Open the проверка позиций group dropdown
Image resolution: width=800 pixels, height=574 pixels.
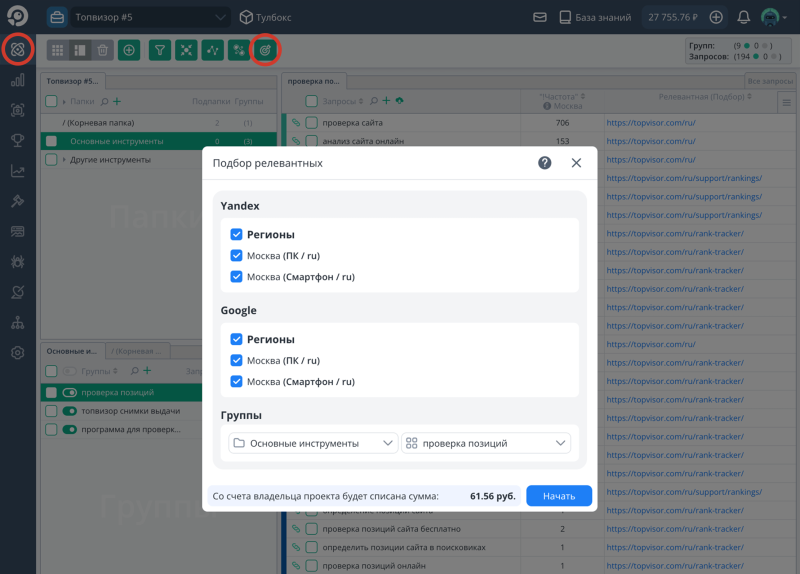point(486,443)
